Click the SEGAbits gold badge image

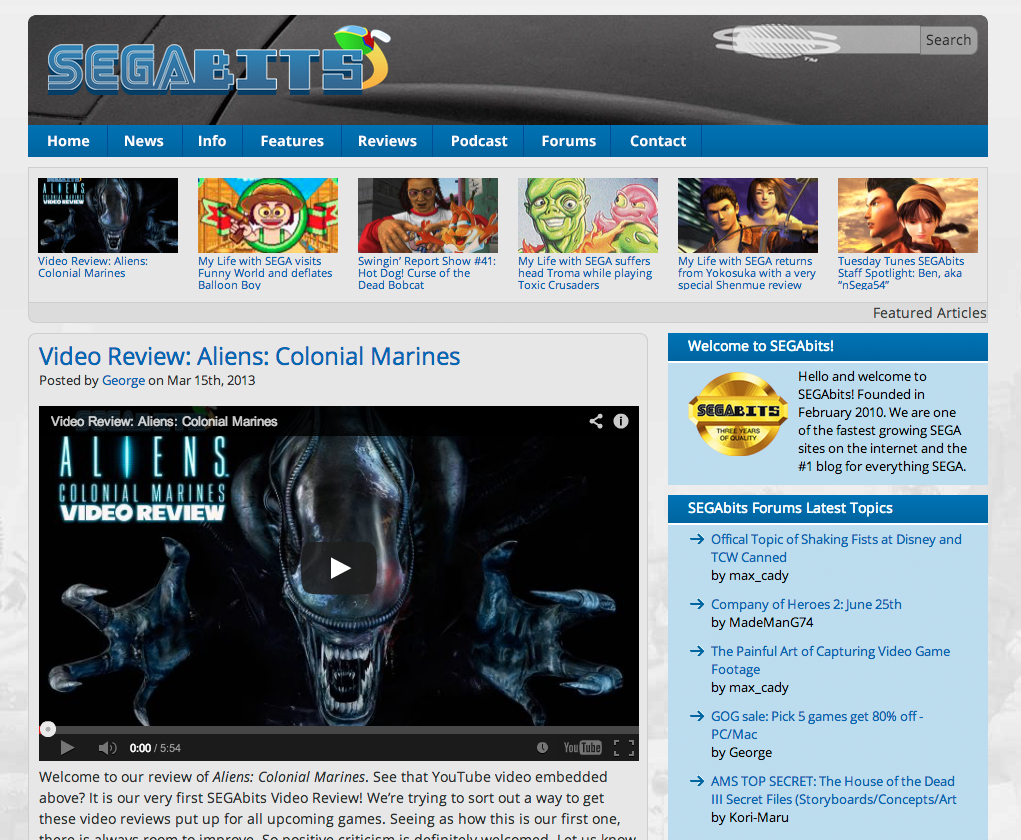738,413
